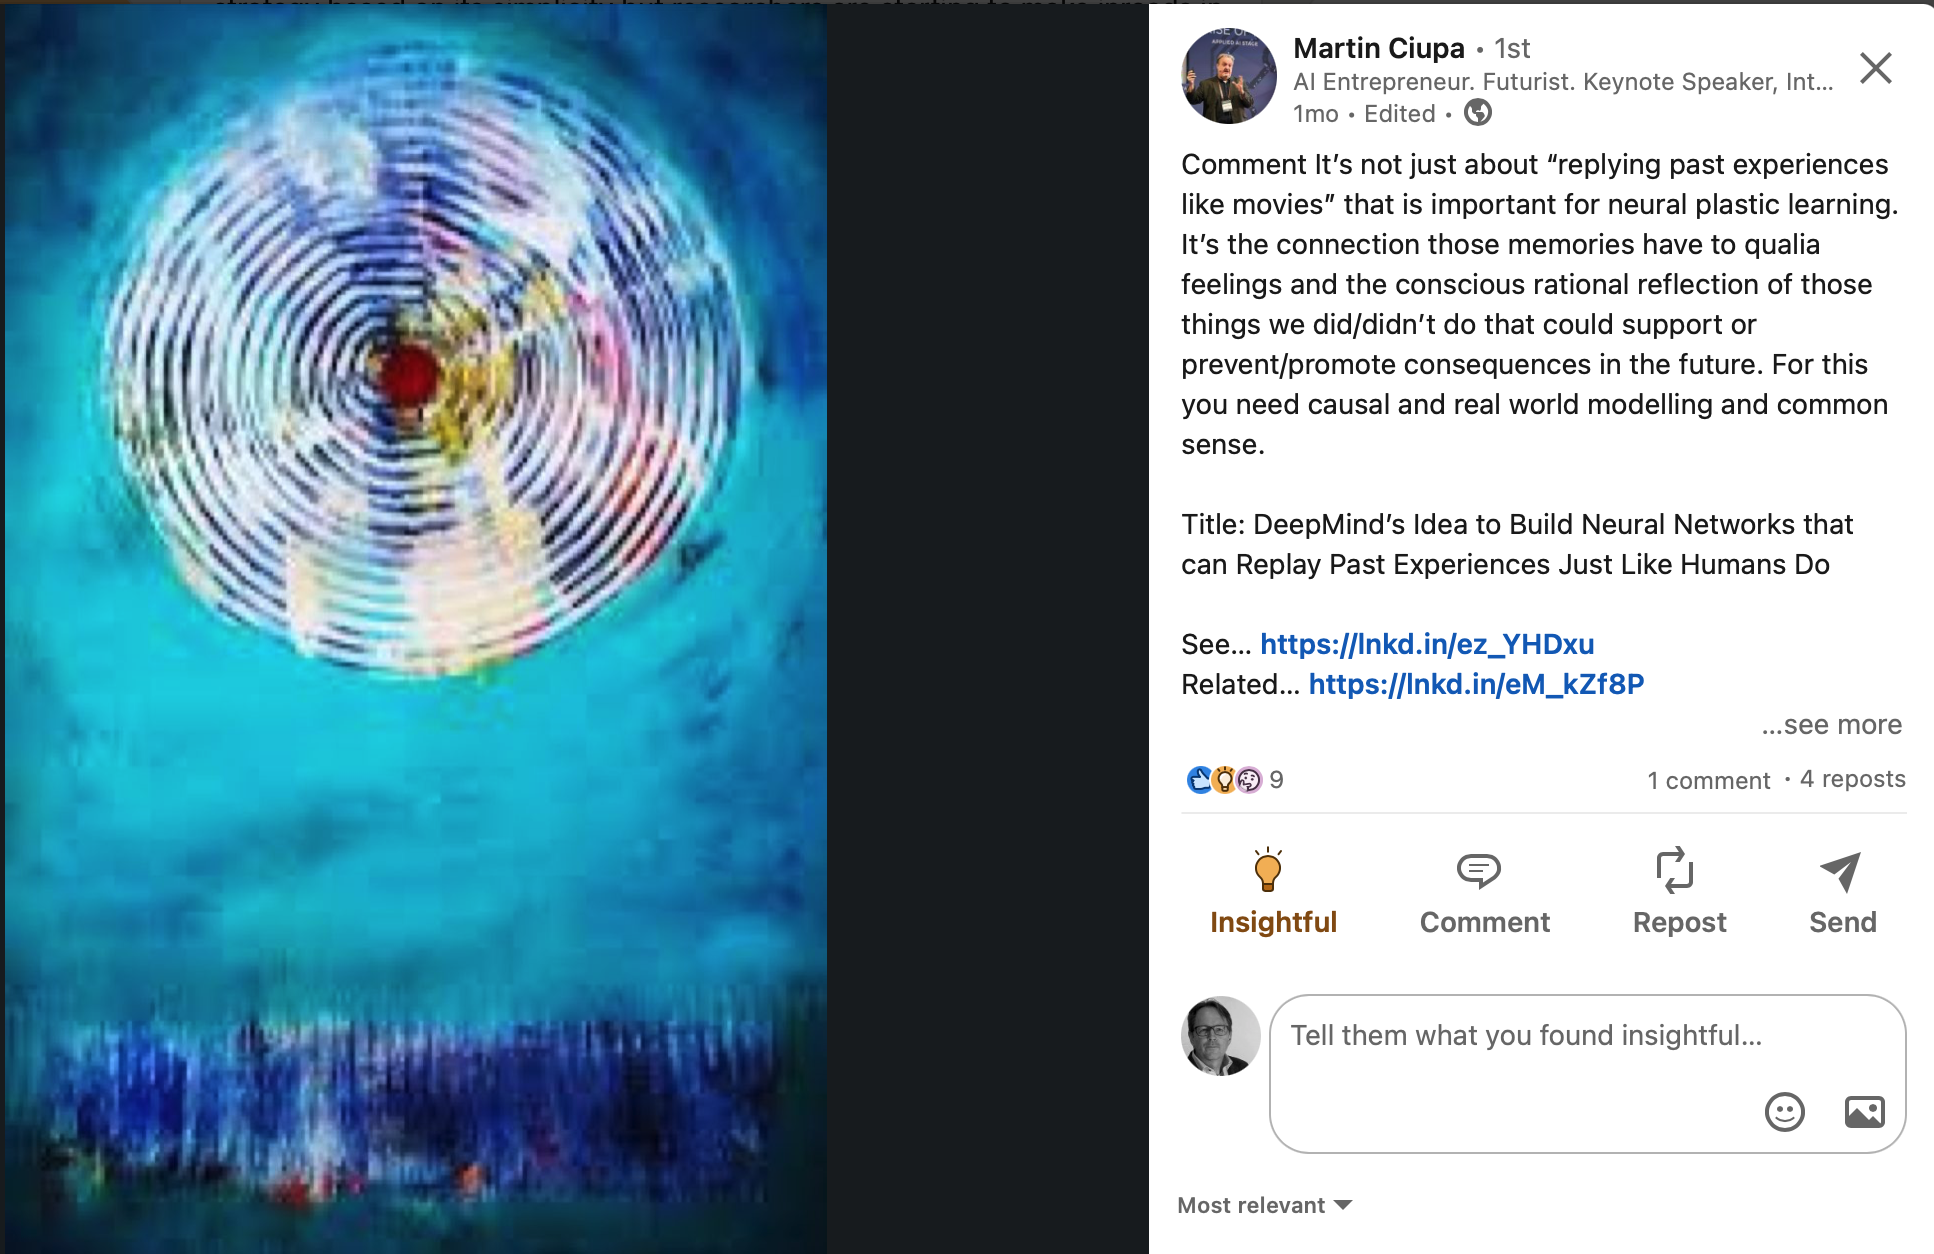Click your own avatar beside comment box

point(1220,1035)
